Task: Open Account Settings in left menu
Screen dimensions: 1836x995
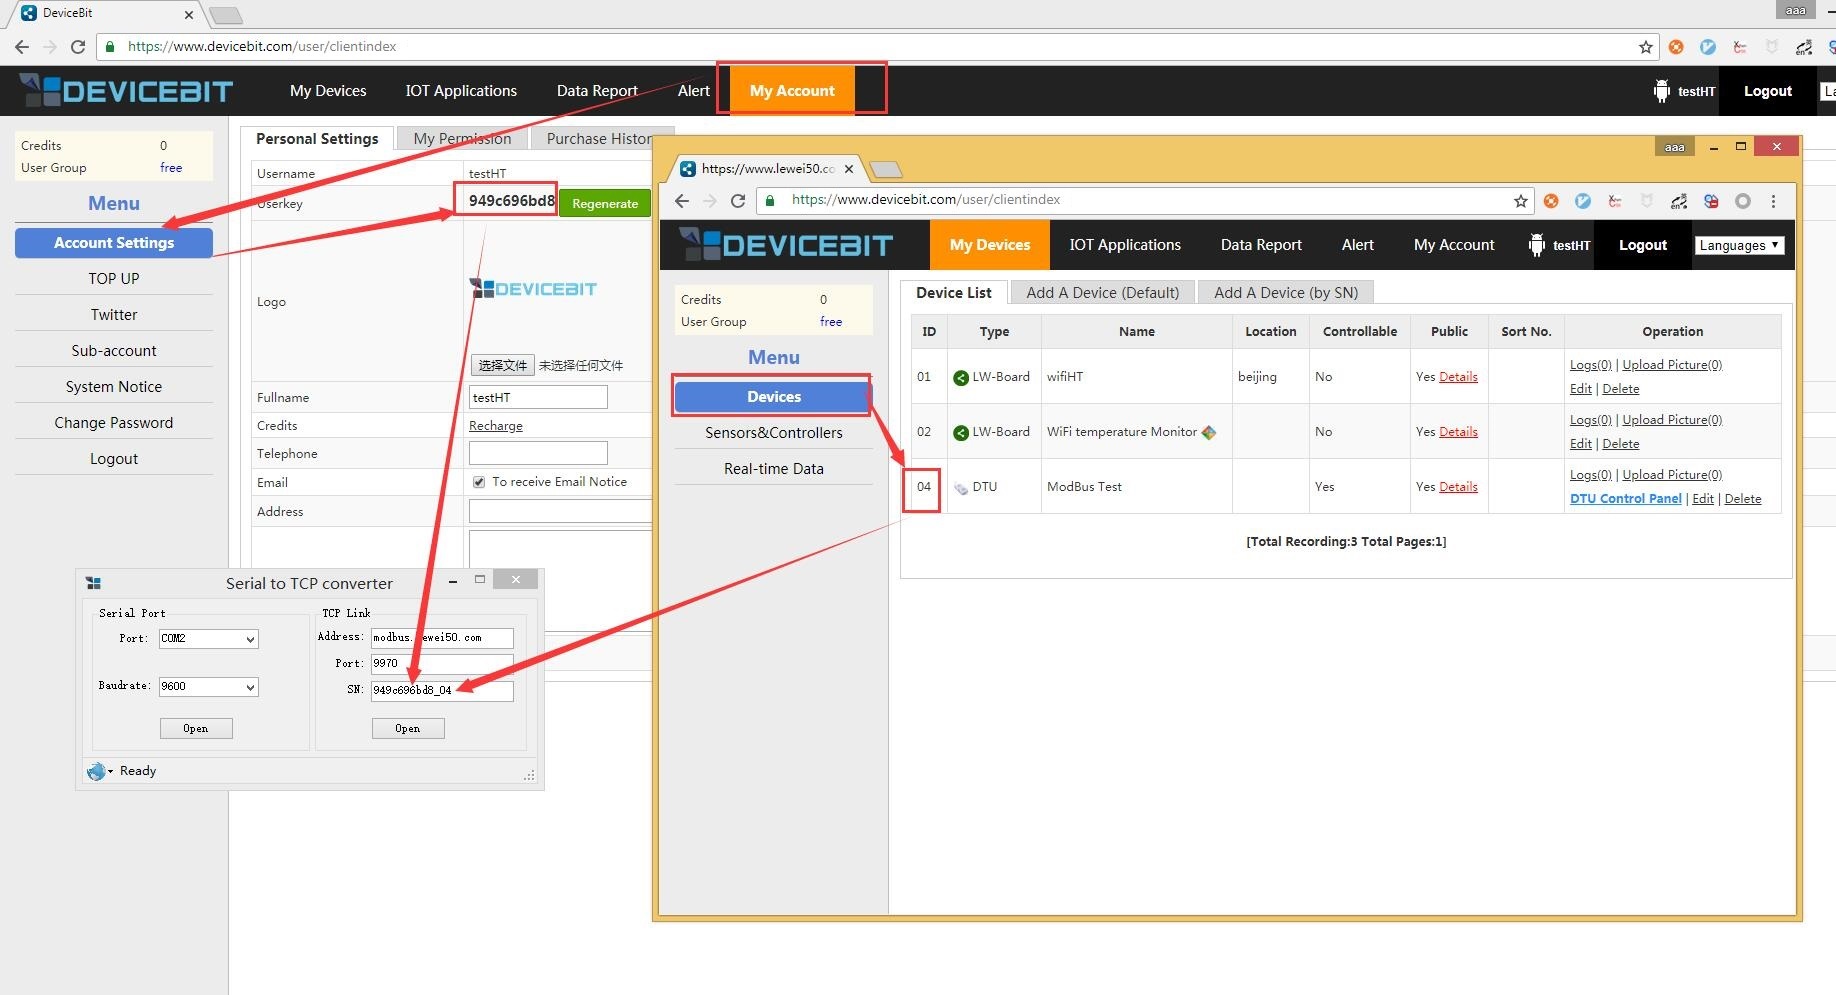Action: tap(114, 243)
